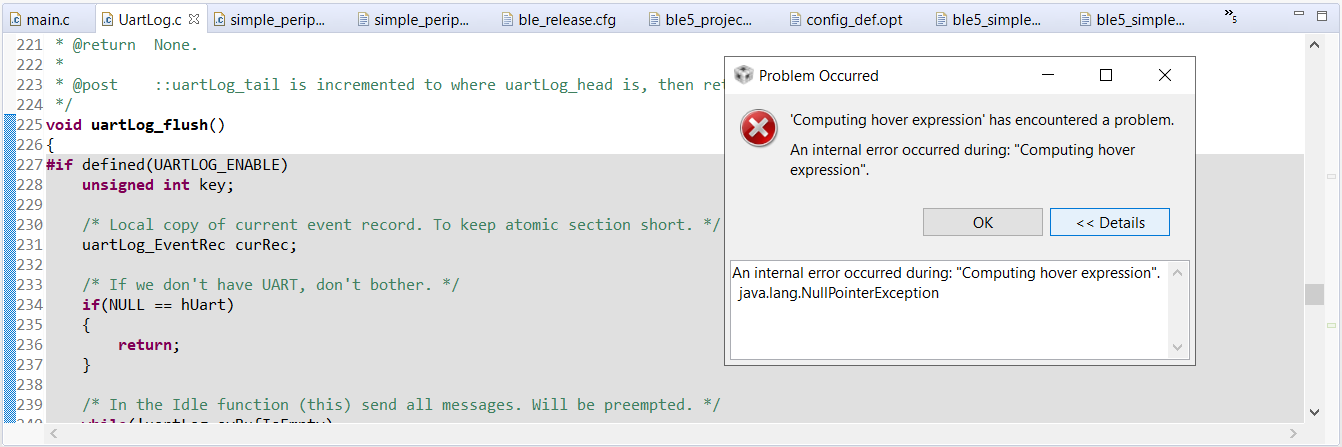Close the Problem Occurred dialog
The width and height of the screenshot is (1342, 447).
pyautogui.click(x=1165, y=75)
